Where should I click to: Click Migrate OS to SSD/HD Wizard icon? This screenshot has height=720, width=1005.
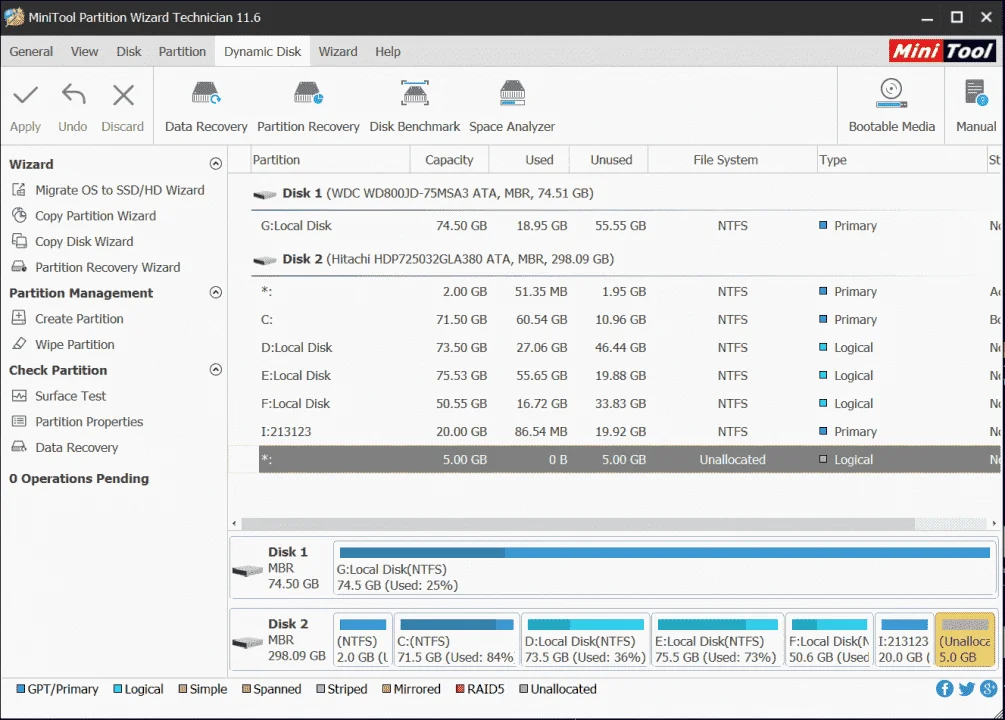point(20,190)
